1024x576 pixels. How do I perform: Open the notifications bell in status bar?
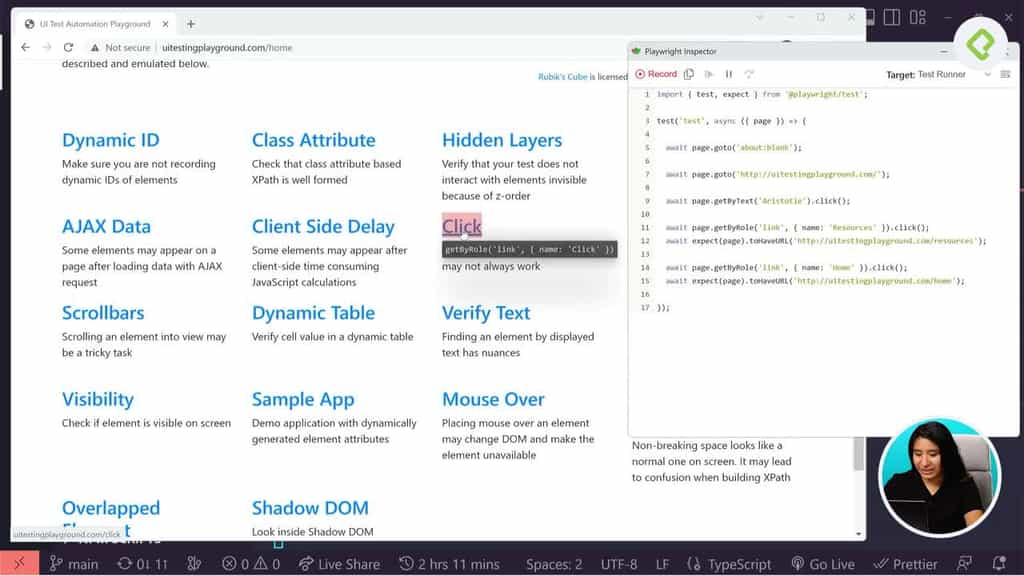(999, 563)
